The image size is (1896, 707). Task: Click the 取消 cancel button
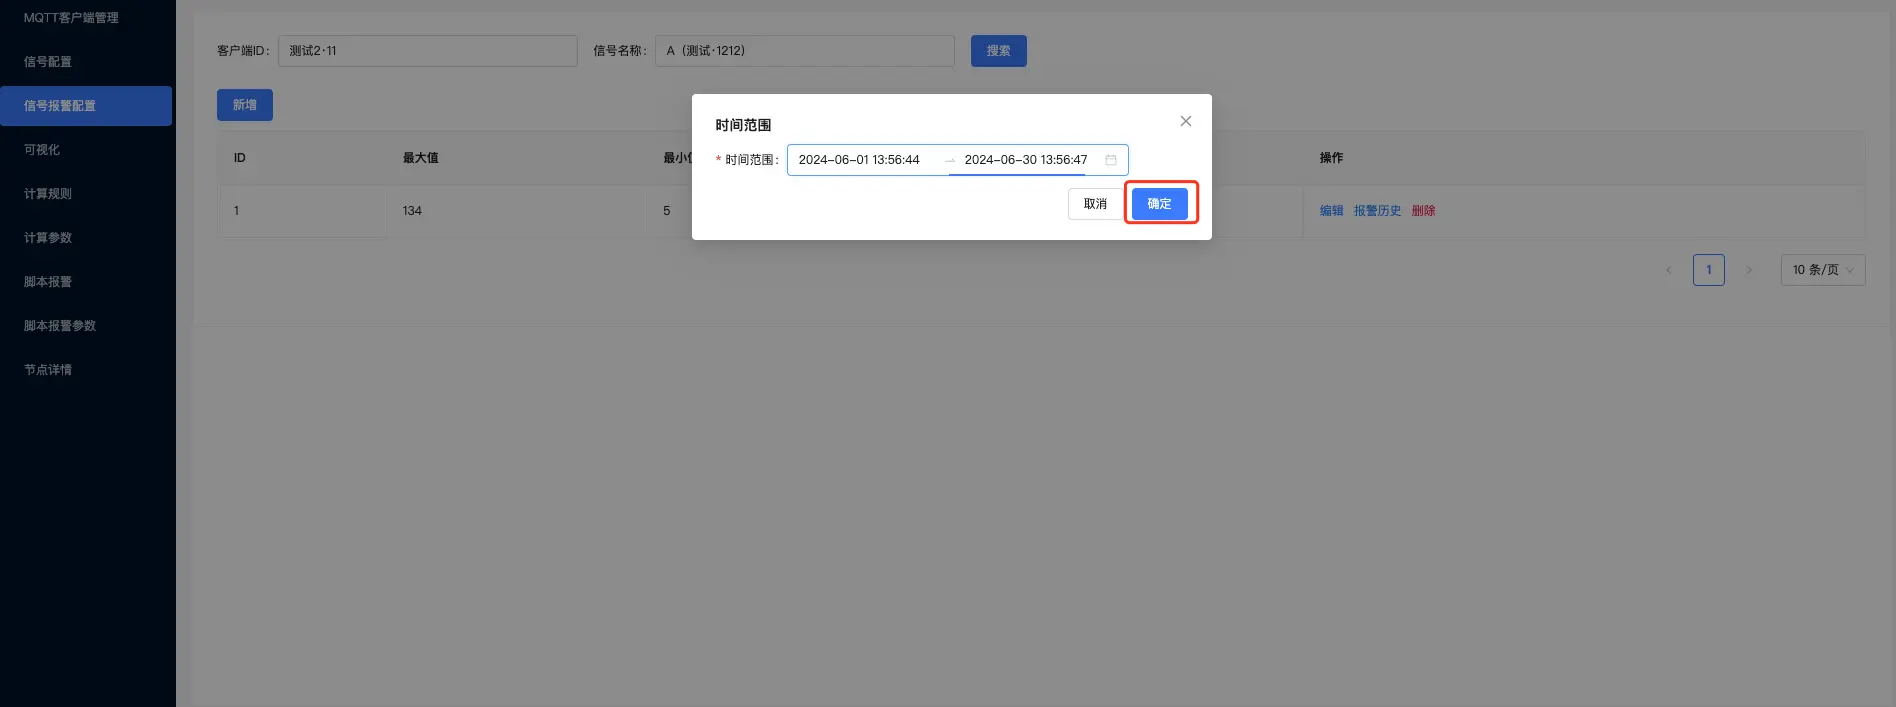pyautogui.click(x=1095, y=204)
